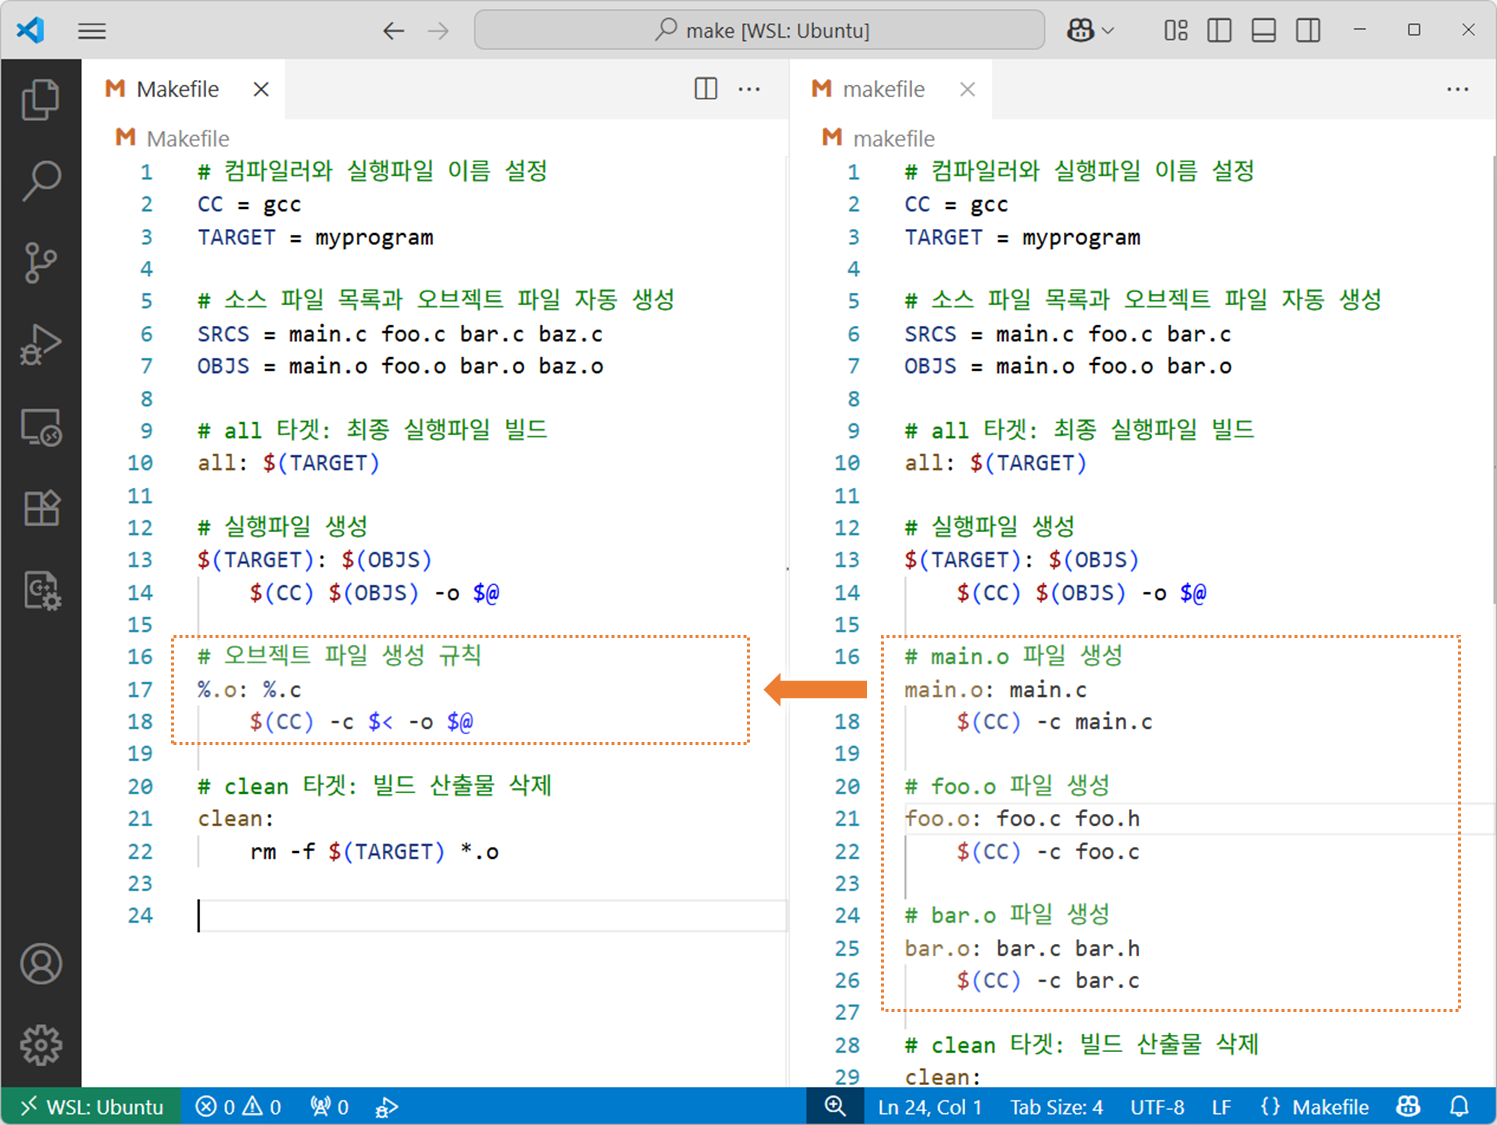The image size is (1497, 1125).
Task: Click the WSL: Ubuntu remote indicator
Action: 91,1106
